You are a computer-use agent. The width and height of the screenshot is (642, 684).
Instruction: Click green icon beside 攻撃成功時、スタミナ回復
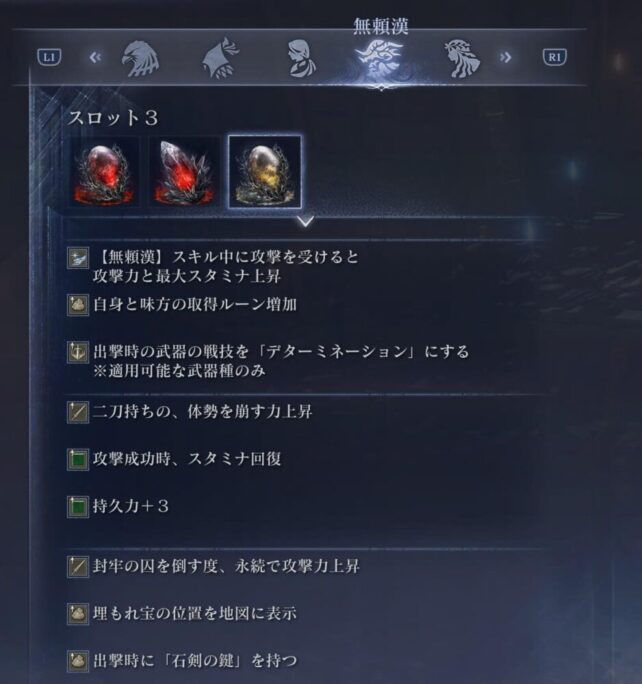pos(78,460)
